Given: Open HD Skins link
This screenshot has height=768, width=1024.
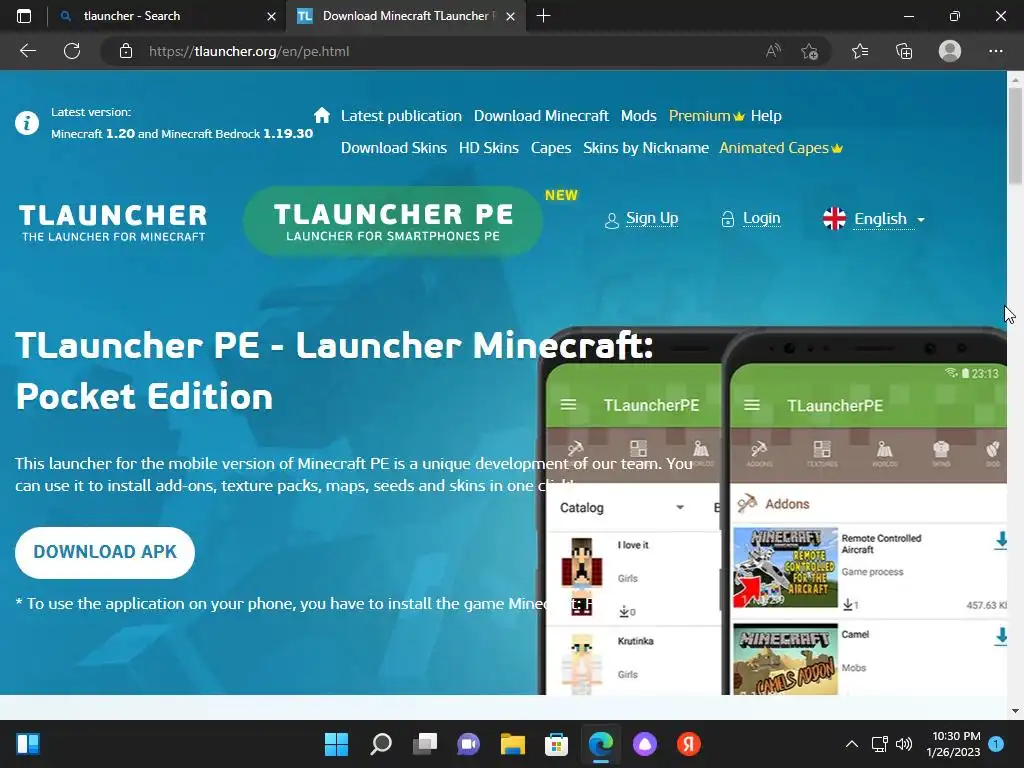Looking at the screenshot, I should [488, 148].
